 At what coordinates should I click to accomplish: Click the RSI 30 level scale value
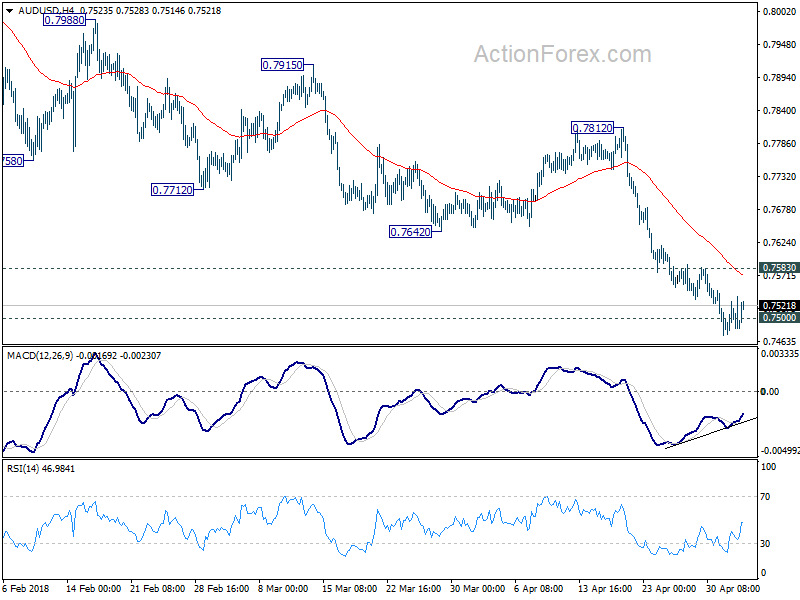click(x=765, y=544)
